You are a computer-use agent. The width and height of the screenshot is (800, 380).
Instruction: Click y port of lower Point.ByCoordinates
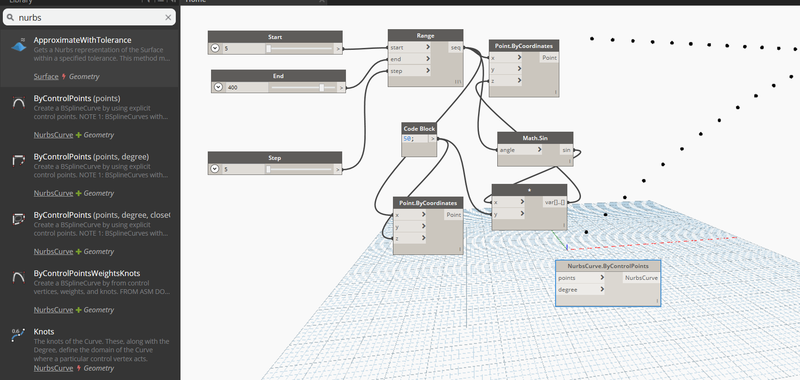tap(410, 226)
